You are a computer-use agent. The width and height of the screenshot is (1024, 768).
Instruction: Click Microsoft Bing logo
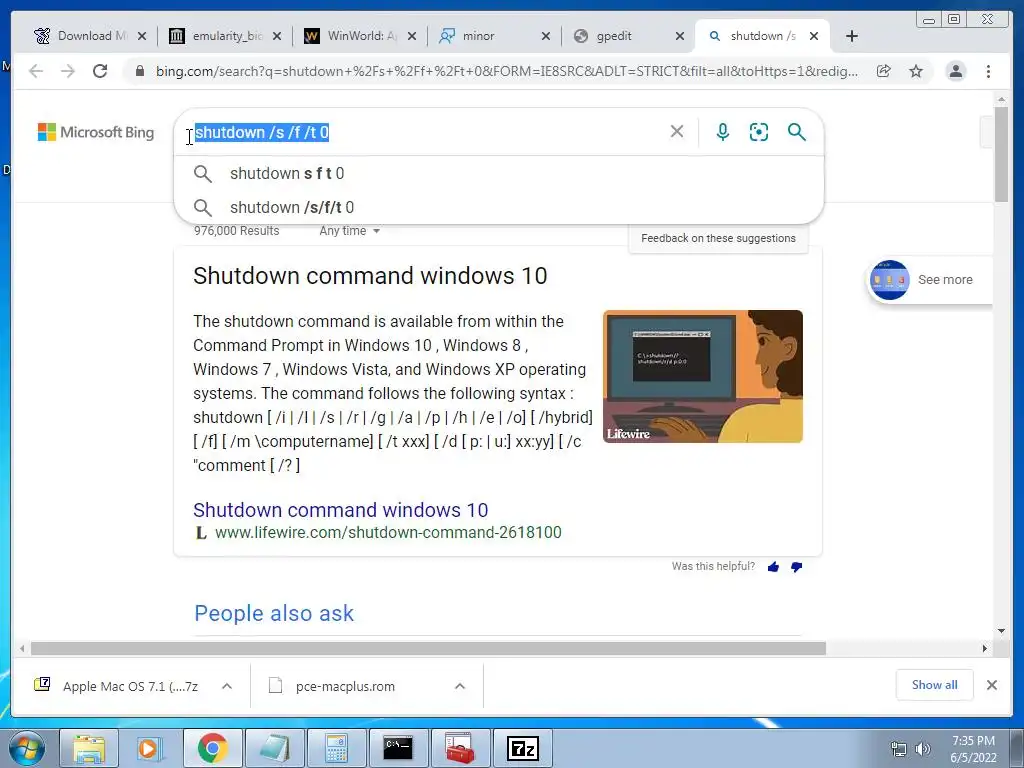(96, 132)
